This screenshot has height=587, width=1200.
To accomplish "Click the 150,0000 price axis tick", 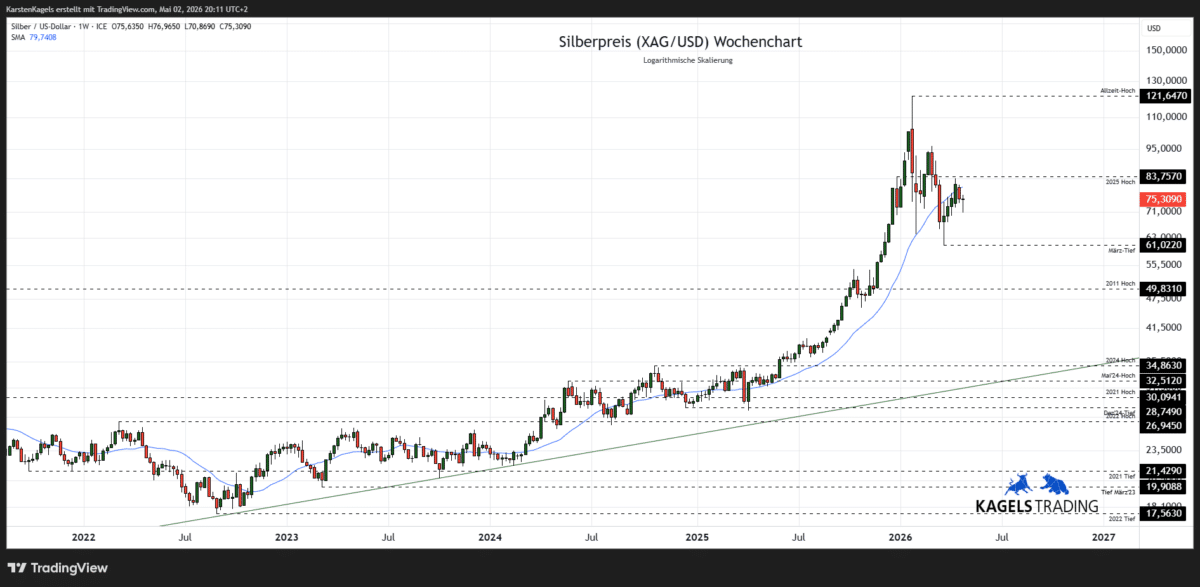I will tap(1167, 49).
